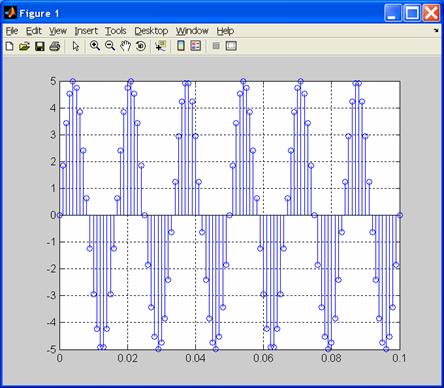Open the Desktop menu

pyautogui.click(x=151, y=31)
